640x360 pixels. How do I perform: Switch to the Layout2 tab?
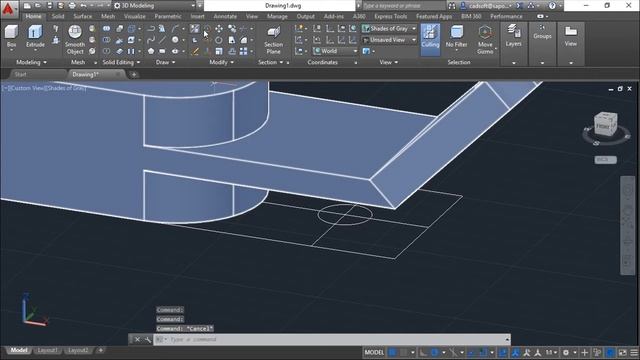[x=78, y=350]
